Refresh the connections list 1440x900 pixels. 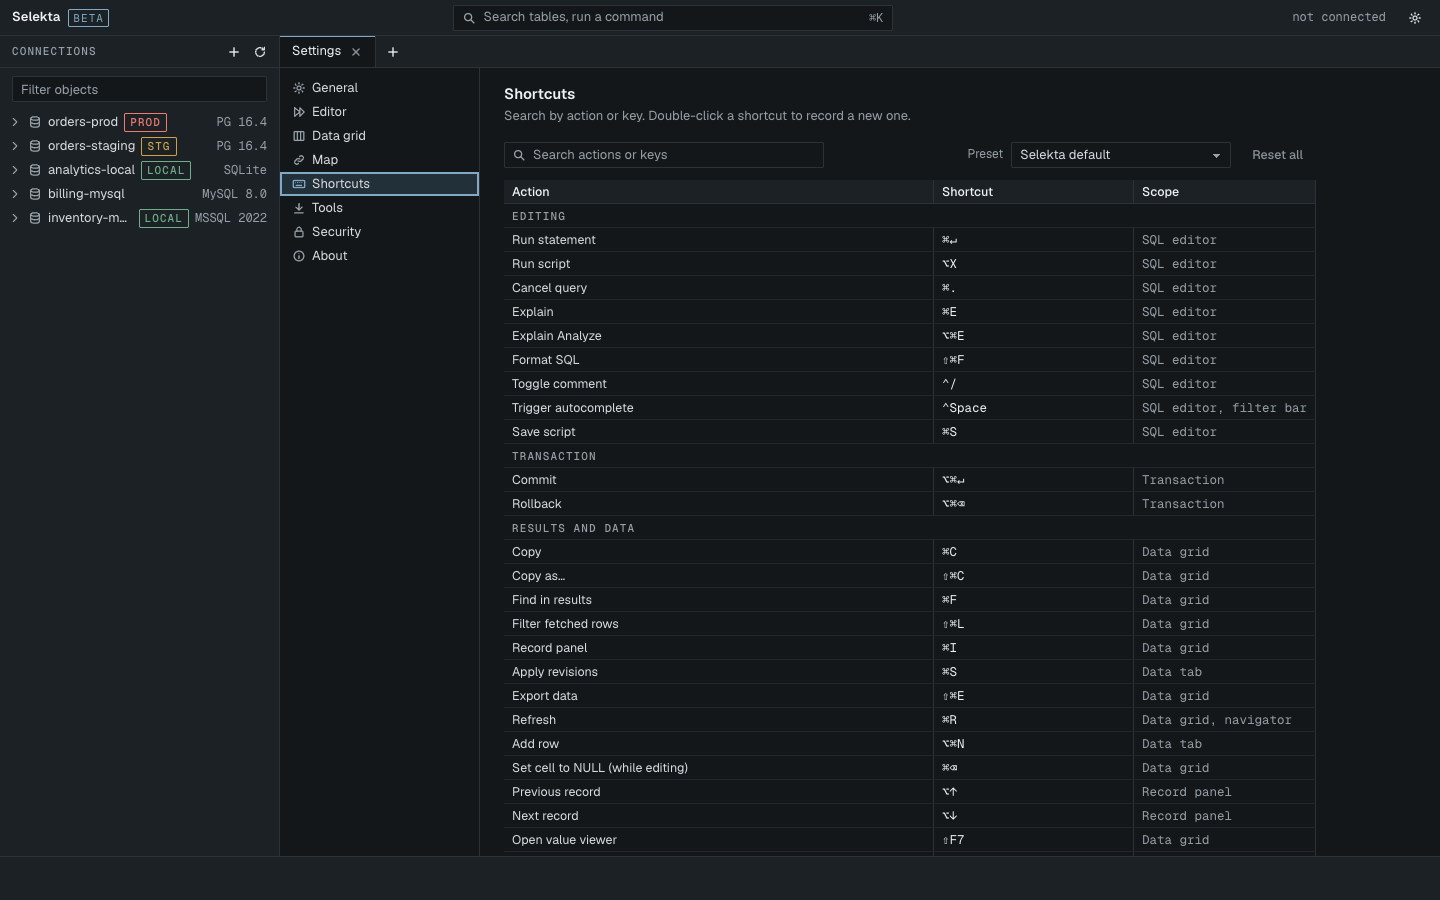point(260,52)
